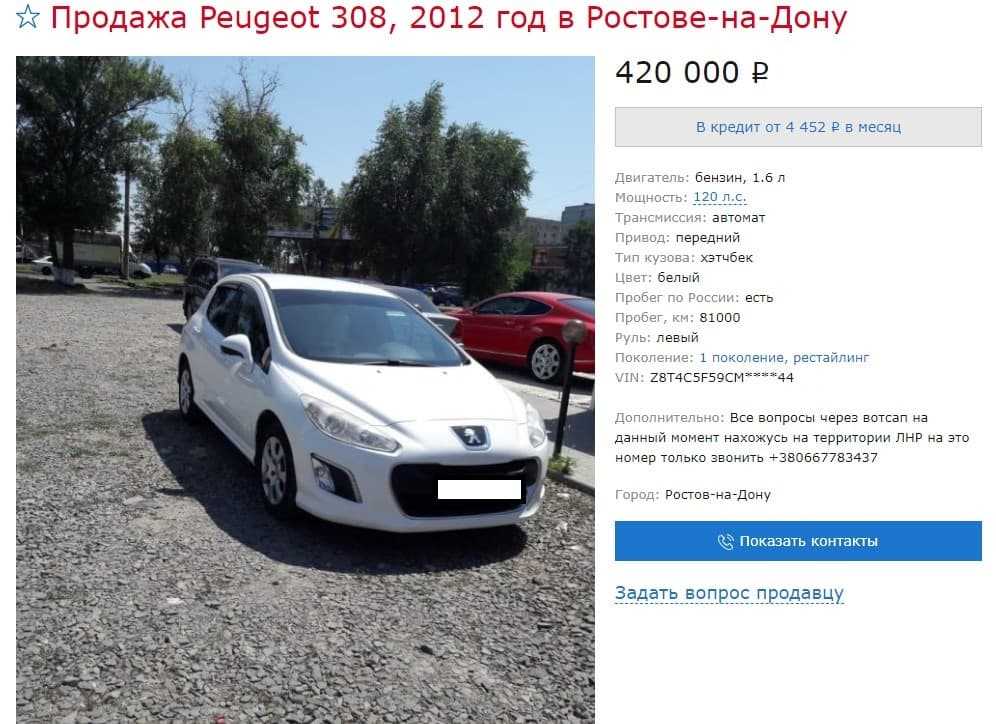Image resolution: width=996 pixels, height=724 pixels.
Task: Click the Задать вопрос продавцу link
Action: coord(729,593)
